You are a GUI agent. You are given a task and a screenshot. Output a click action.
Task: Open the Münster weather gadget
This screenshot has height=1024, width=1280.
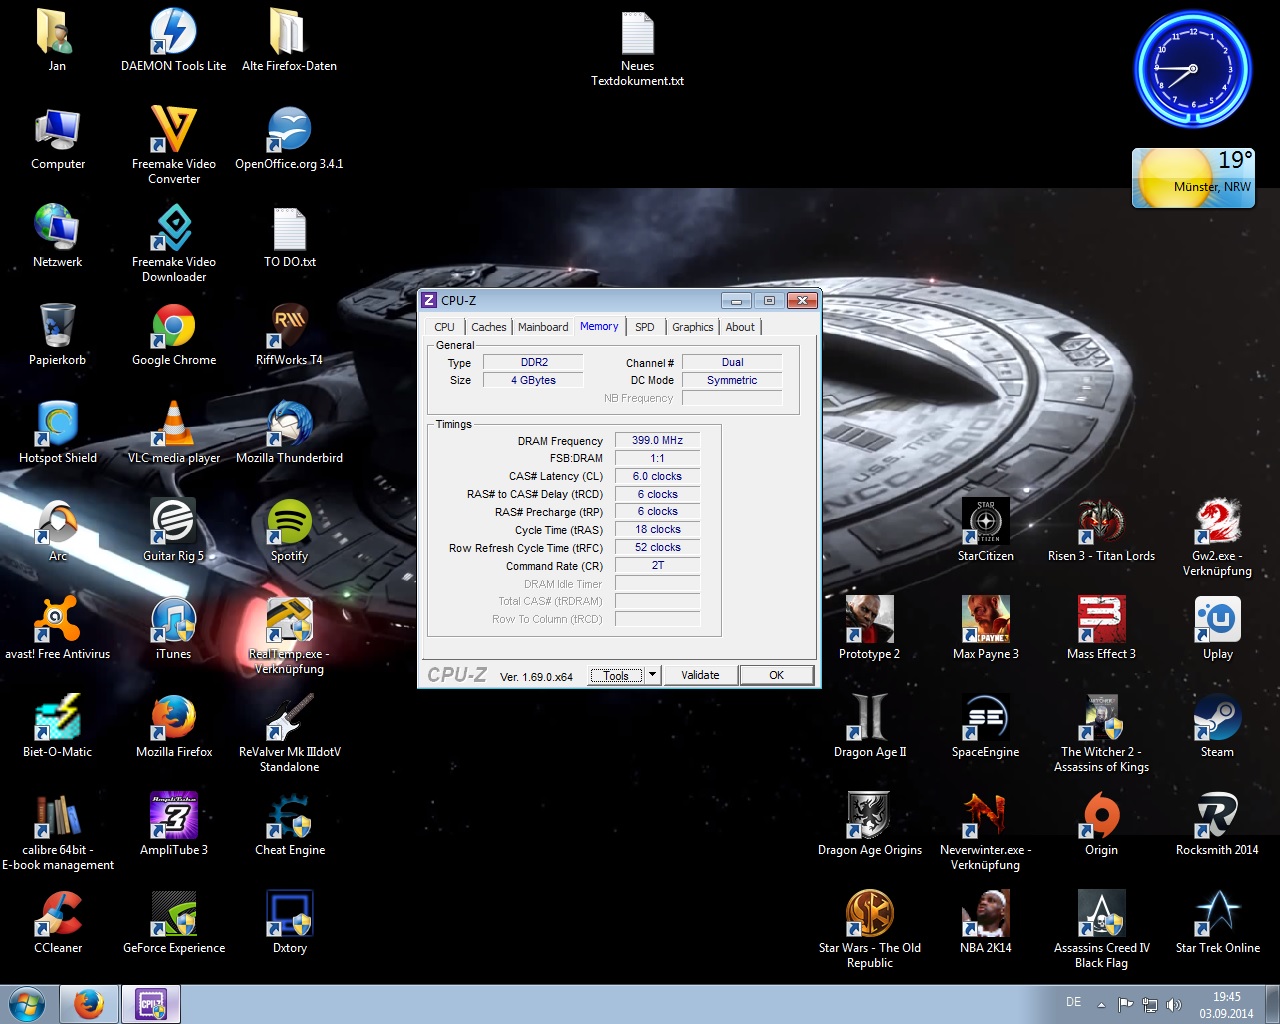click(x=1193, y=178)
